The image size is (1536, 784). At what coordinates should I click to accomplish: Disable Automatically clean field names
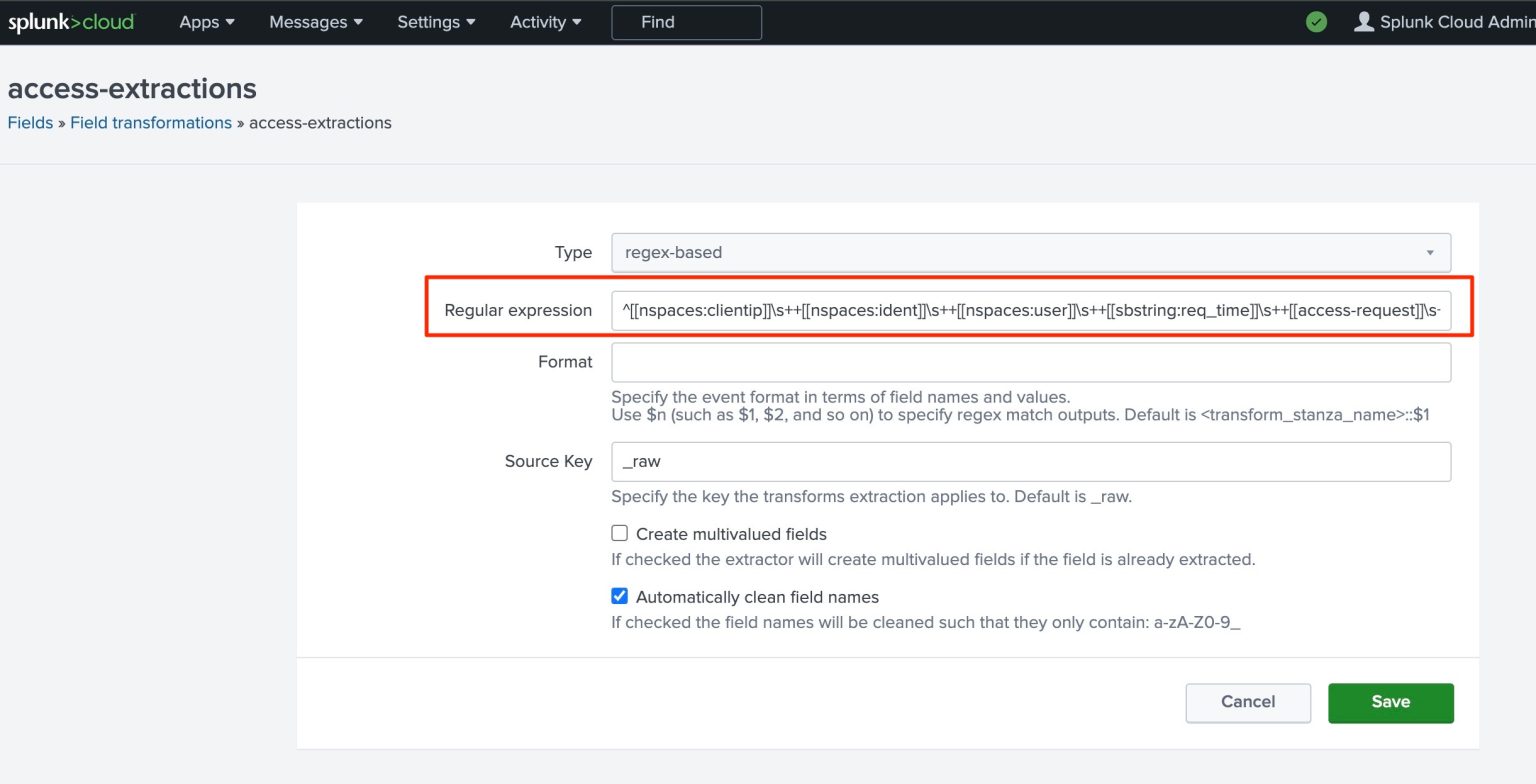[x=619, y=595]
